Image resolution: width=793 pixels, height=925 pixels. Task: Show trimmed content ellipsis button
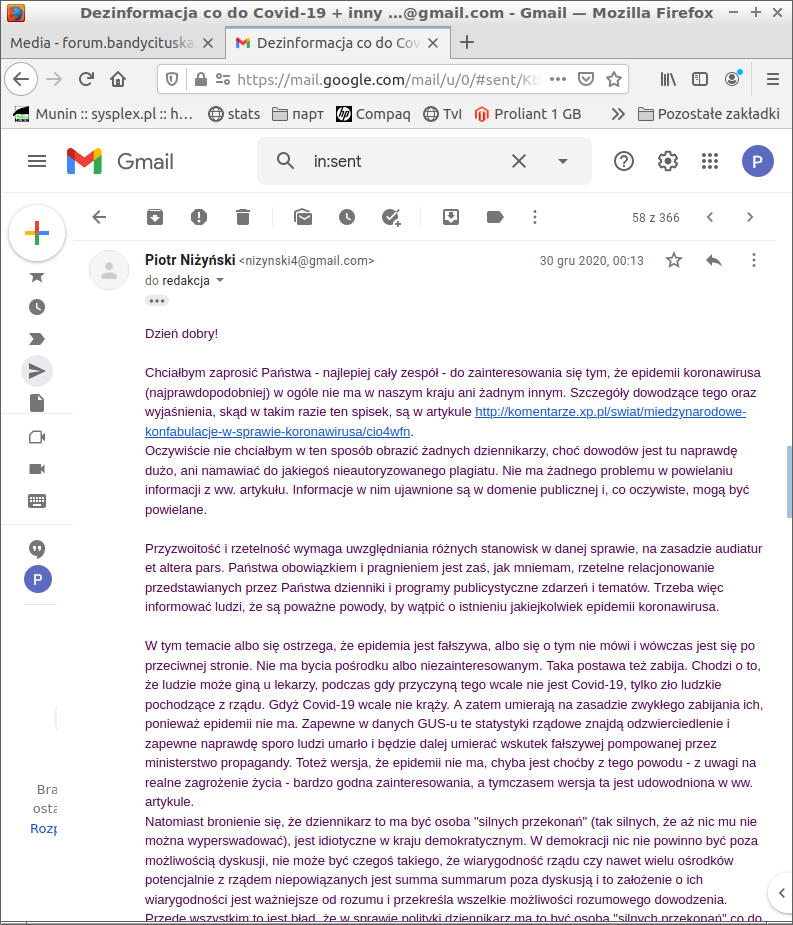(157, 301)
